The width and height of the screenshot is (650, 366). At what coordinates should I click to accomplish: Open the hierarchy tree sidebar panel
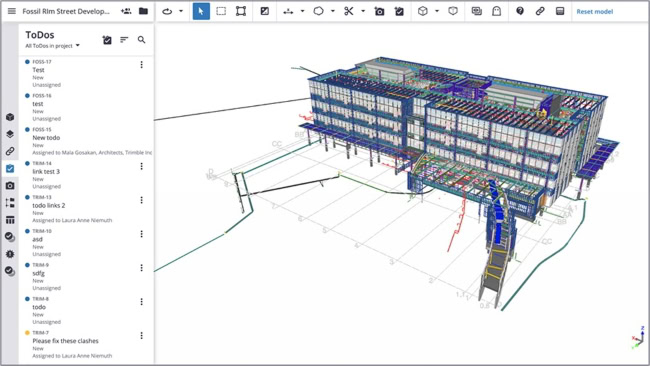(10, 203)
